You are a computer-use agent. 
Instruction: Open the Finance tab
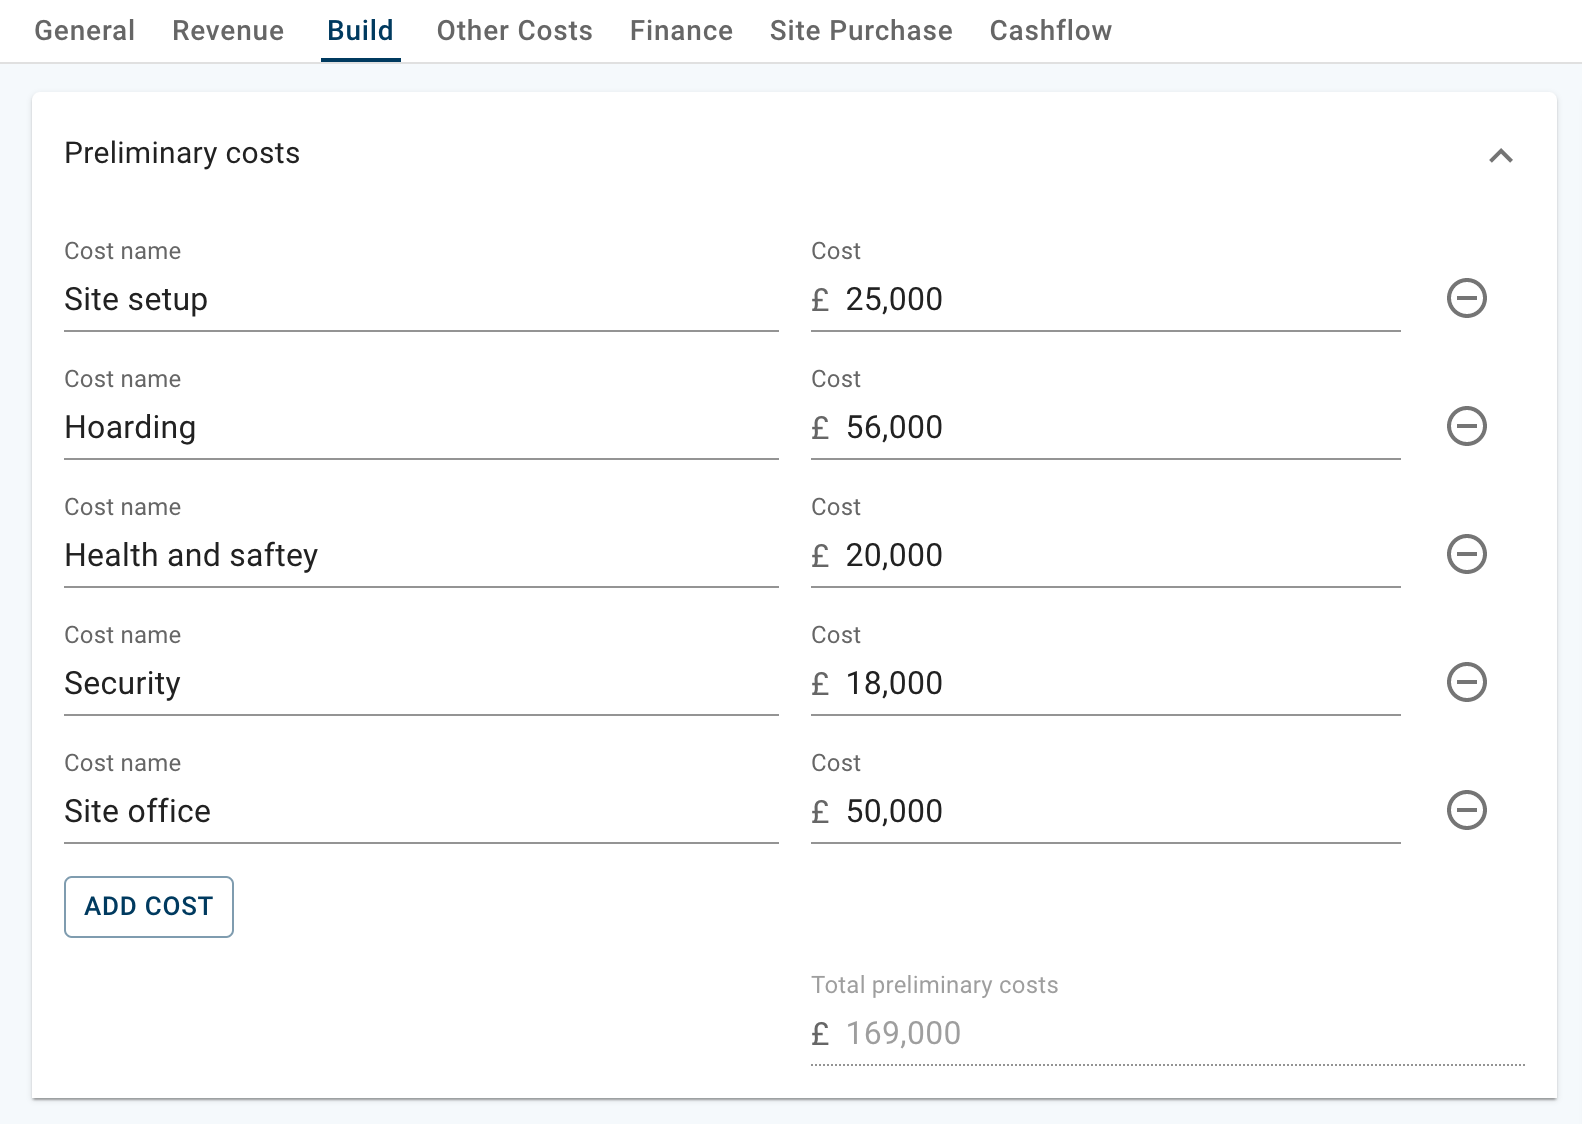(681, 31)
